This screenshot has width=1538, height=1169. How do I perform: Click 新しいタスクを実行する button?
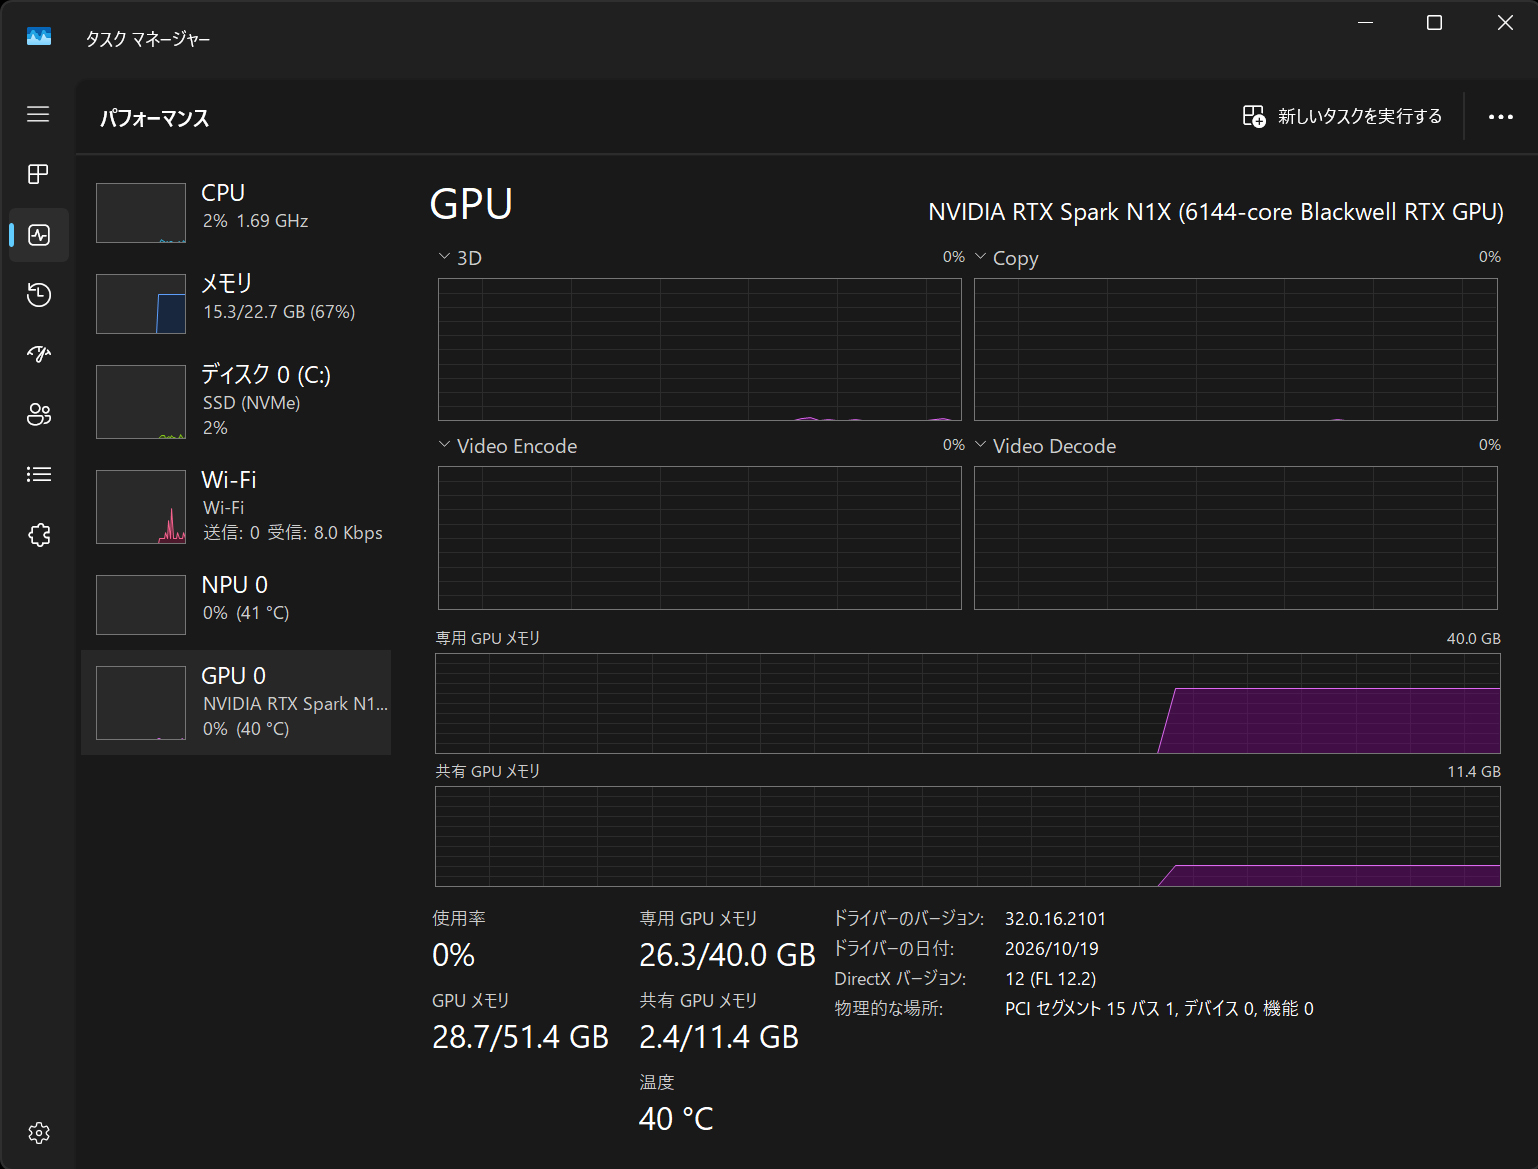click(1342, 117)
